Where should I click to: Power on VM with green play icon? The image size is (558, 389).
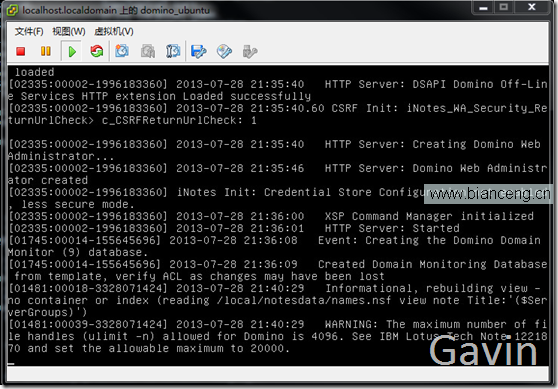pyautogui.click(x=72, y=52)
